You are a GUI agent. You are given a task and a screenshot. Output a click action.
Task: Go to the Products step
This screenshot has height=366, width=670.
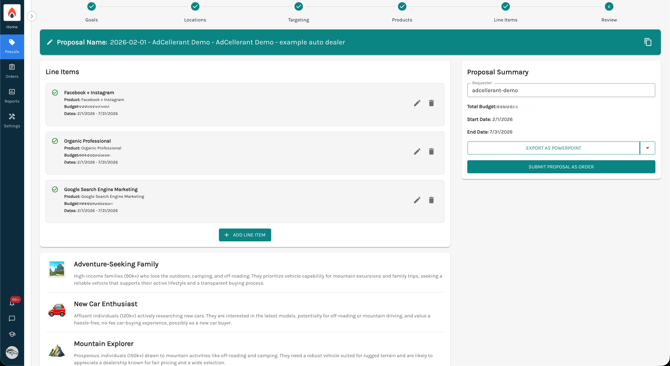[x=402, y=6]
